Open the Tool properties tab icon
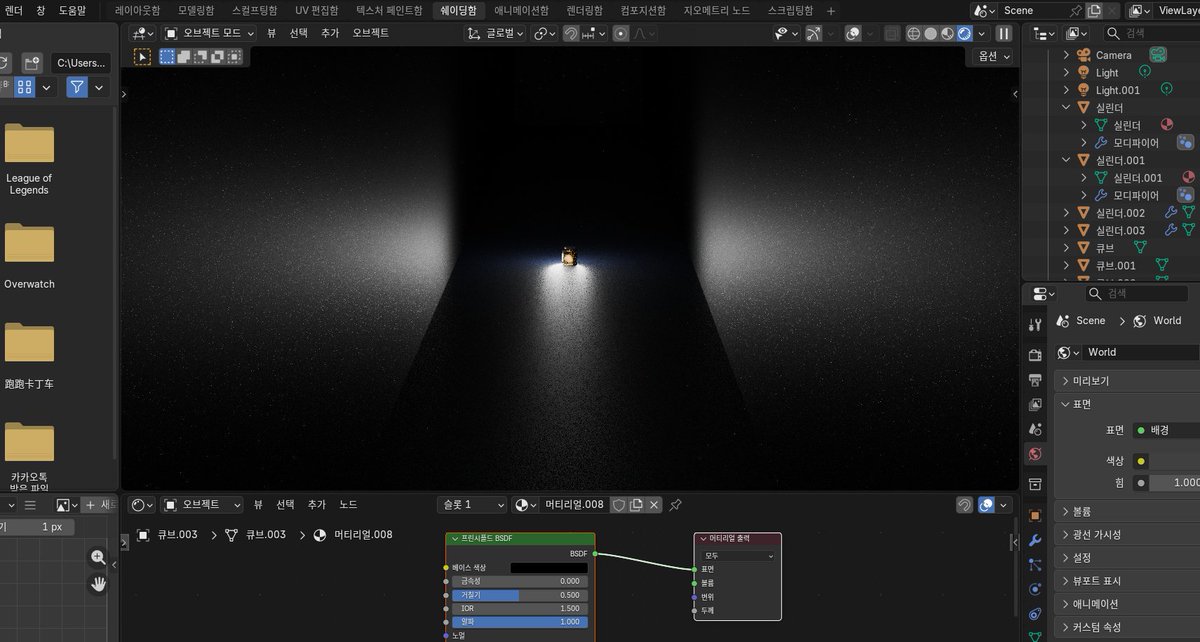 pos(1035,324)
